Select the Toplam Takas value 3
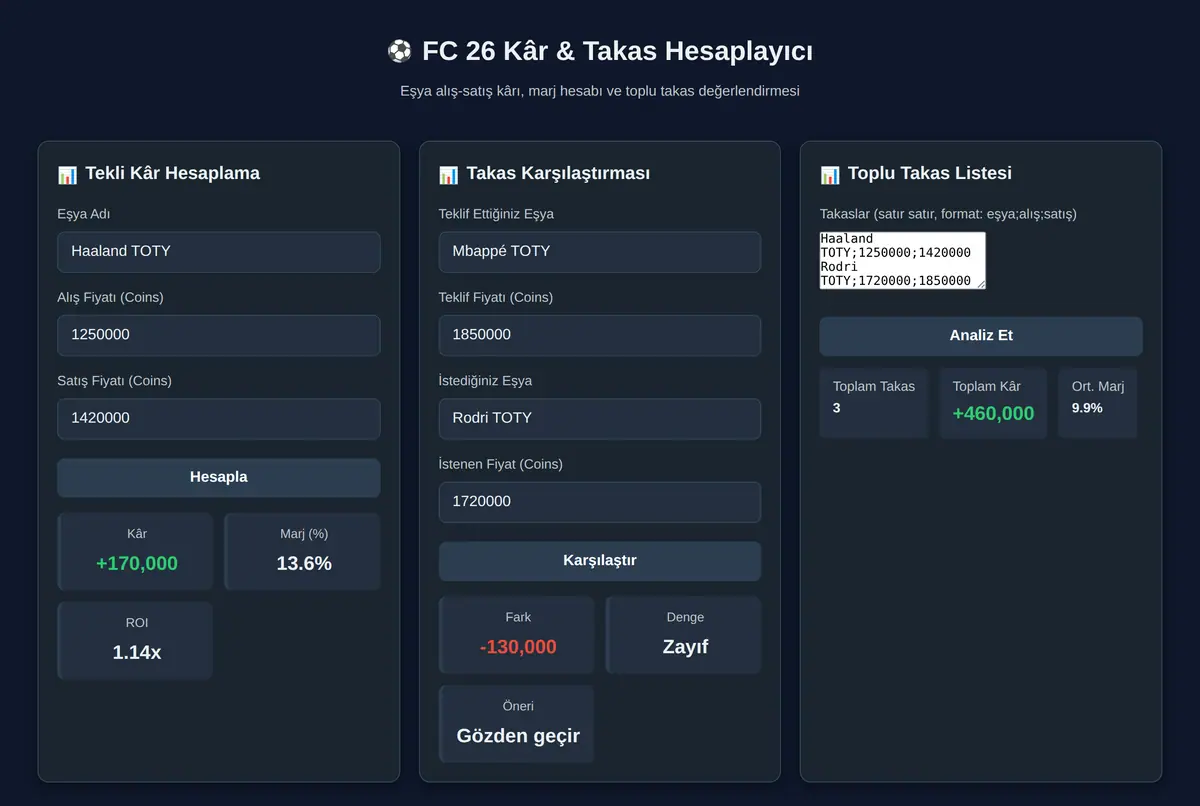 tap(837, 408)
